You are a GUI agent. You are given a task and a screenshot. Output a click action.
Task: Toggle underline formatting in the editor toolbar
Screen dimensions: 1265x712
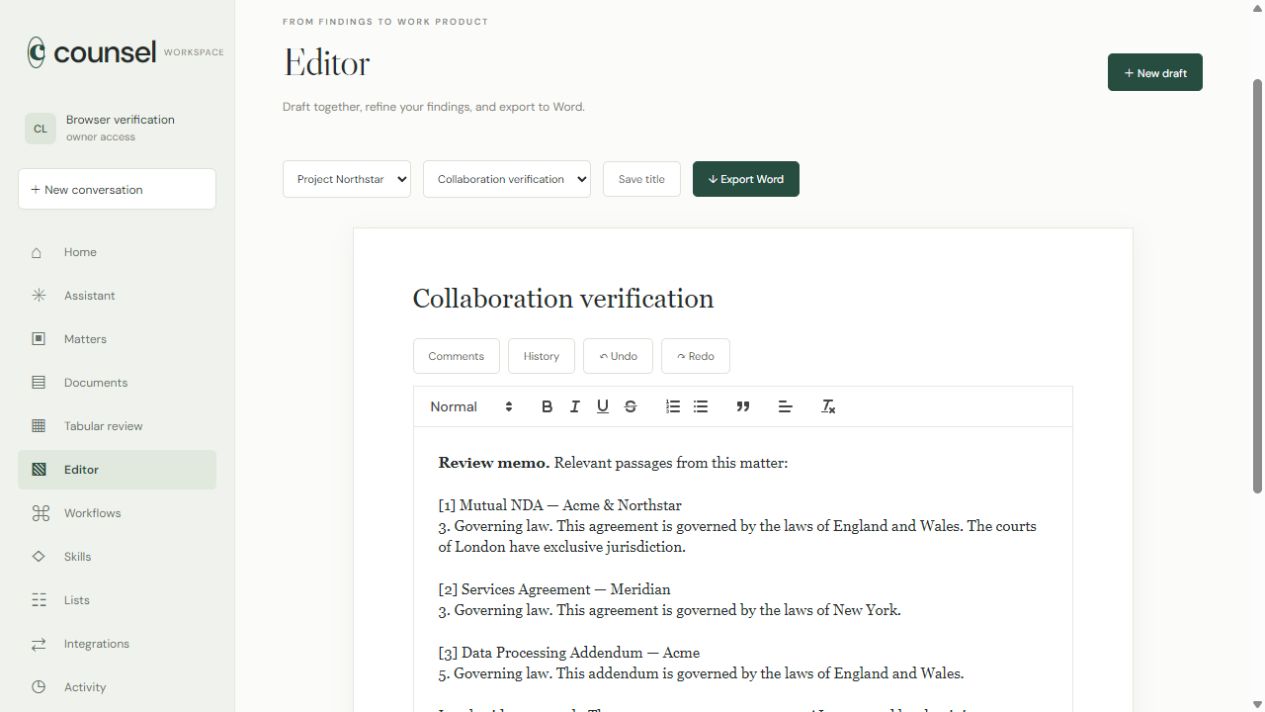[x=602, y=406]
